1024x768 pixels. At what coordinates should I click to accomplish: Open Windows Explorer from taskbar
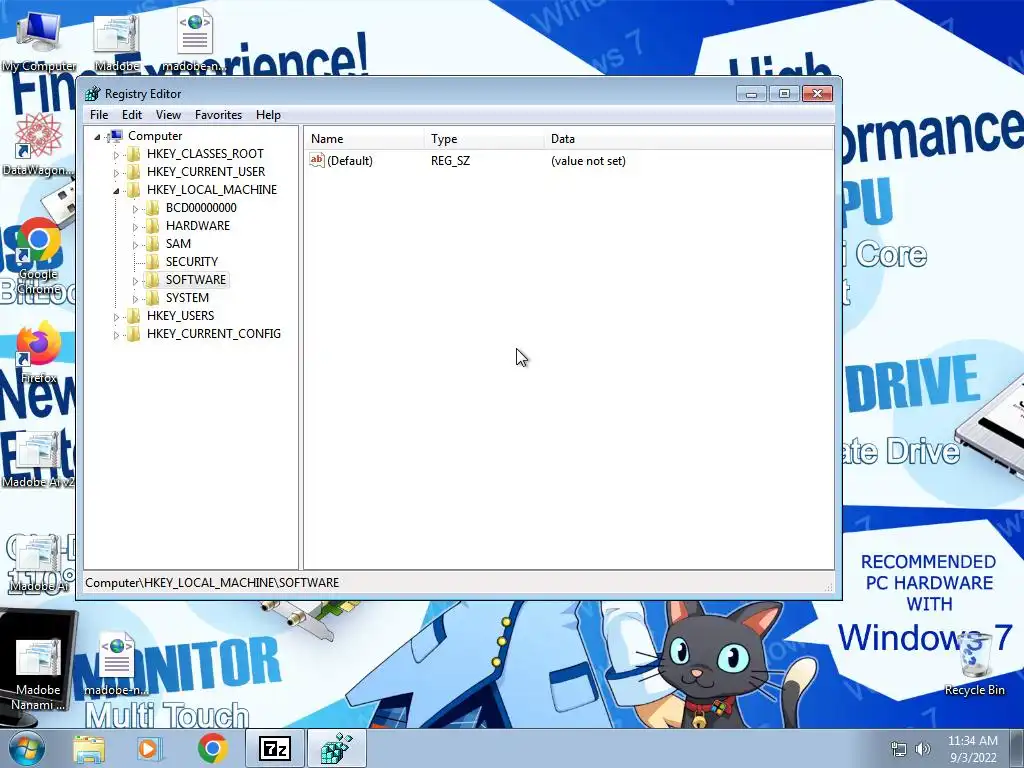[89, 748]
